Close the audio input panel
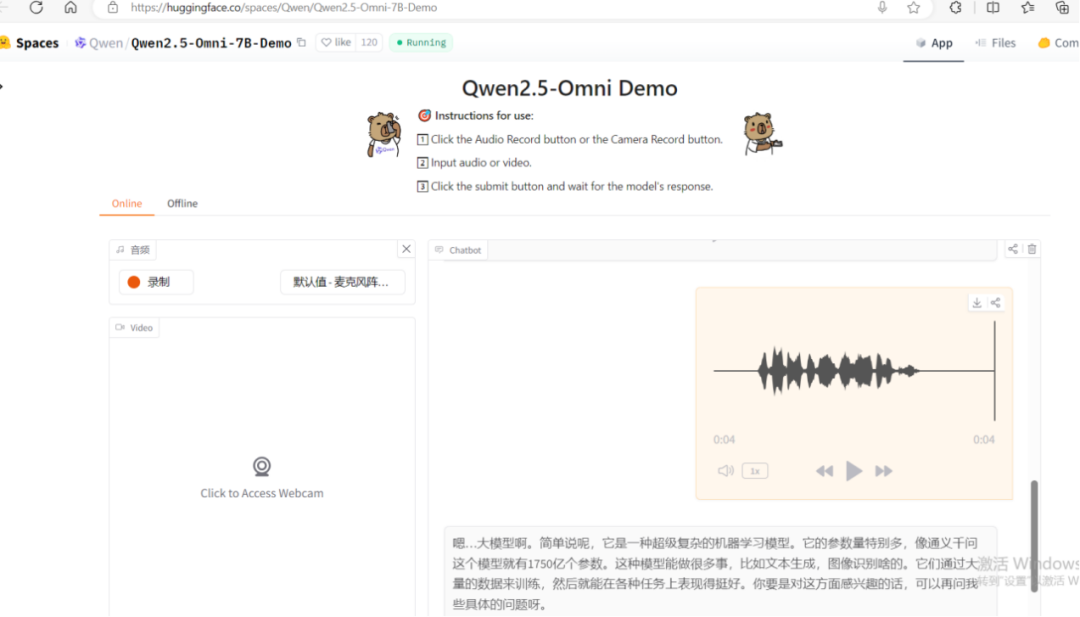 (x=406, y=249)
